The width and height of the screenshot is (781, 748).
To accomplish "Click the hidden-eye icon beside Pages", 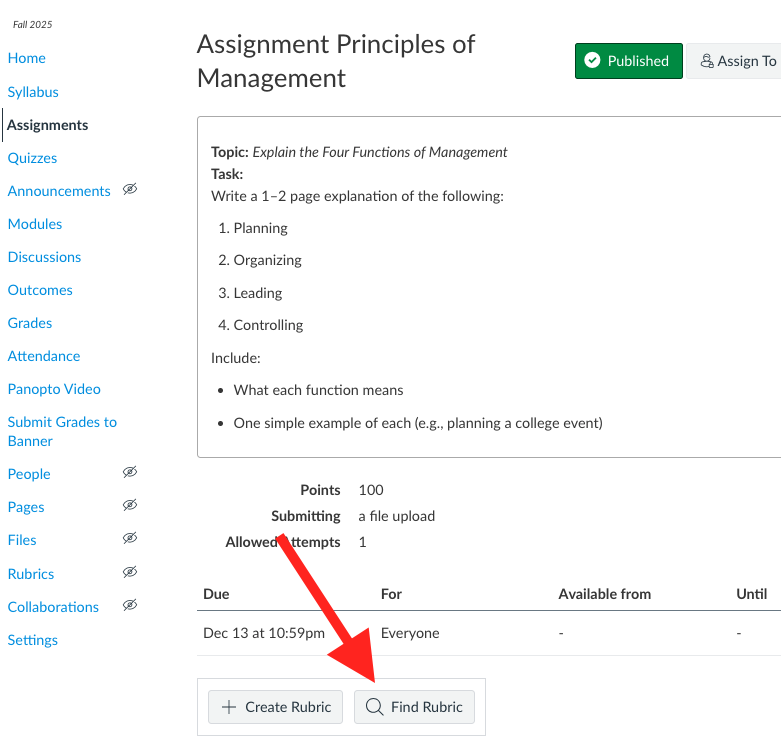I will point(130,505).
